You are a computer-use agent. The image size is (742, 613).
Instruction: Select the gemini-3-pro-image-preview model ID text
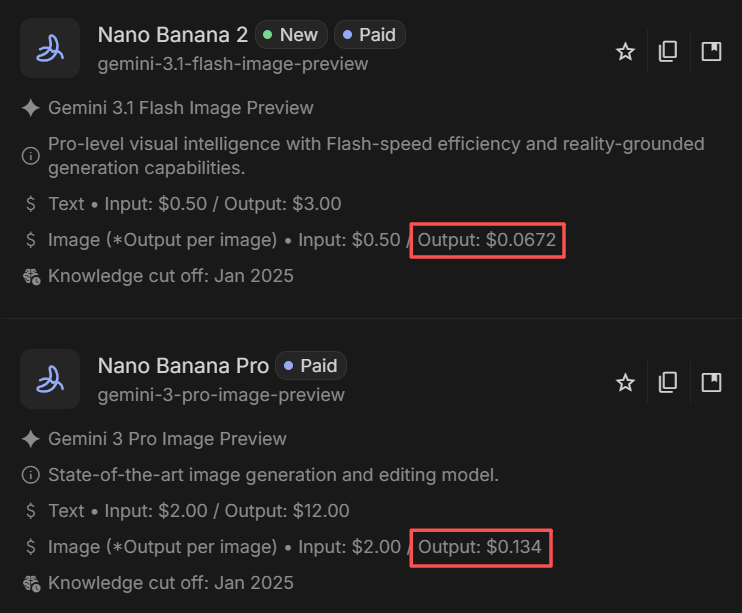tap(221, 395)
